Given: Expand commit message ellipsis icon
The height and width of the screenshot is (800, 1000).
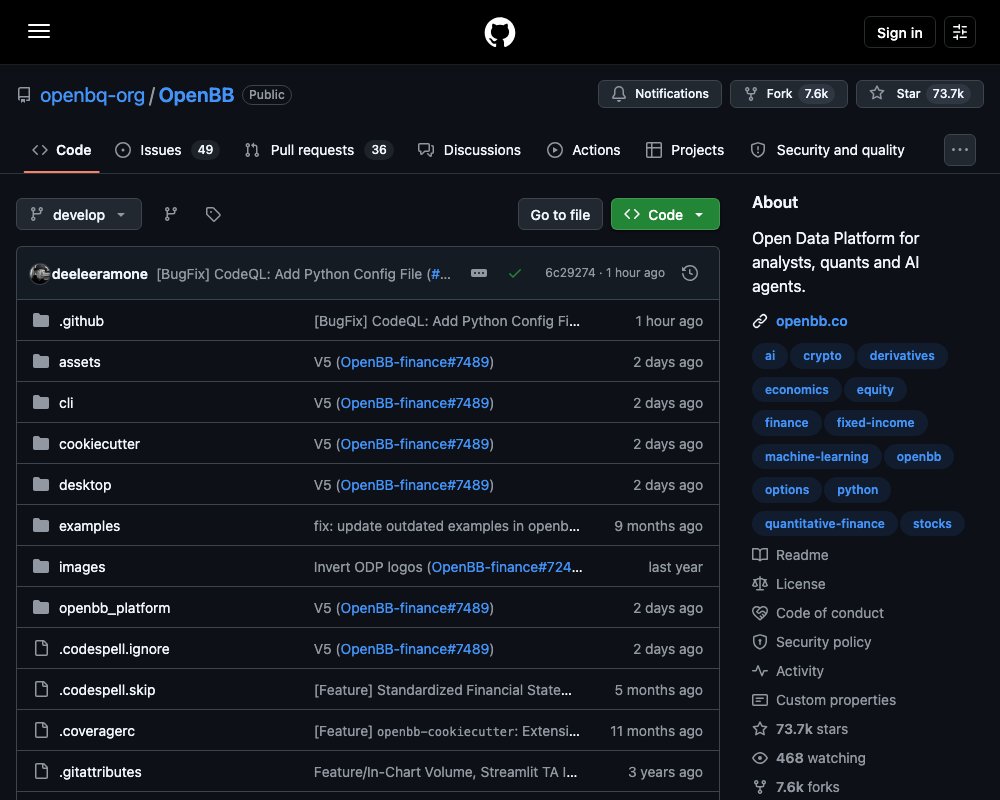Looking at the screenshot, I should coord(479,273).
